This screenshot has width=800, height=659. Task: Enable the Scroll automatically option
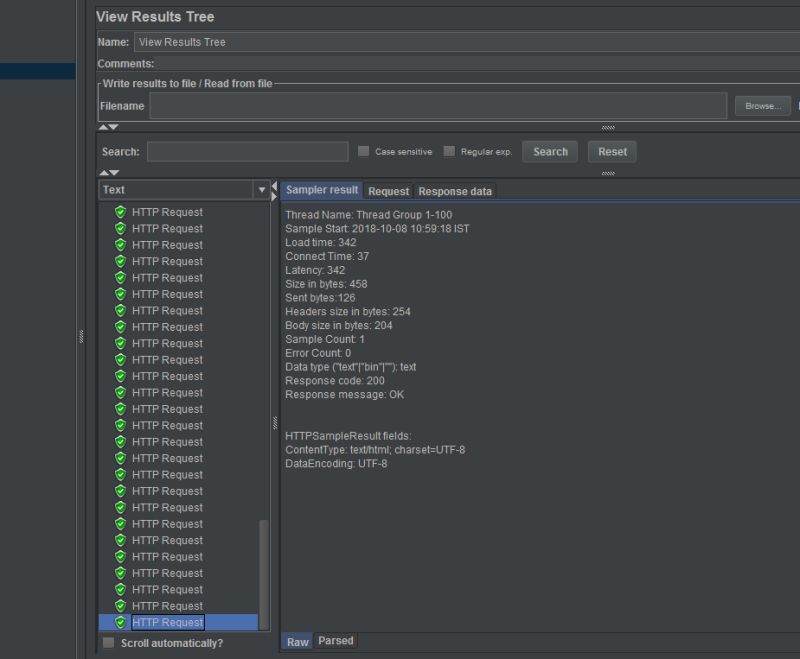tap(108, 645)
